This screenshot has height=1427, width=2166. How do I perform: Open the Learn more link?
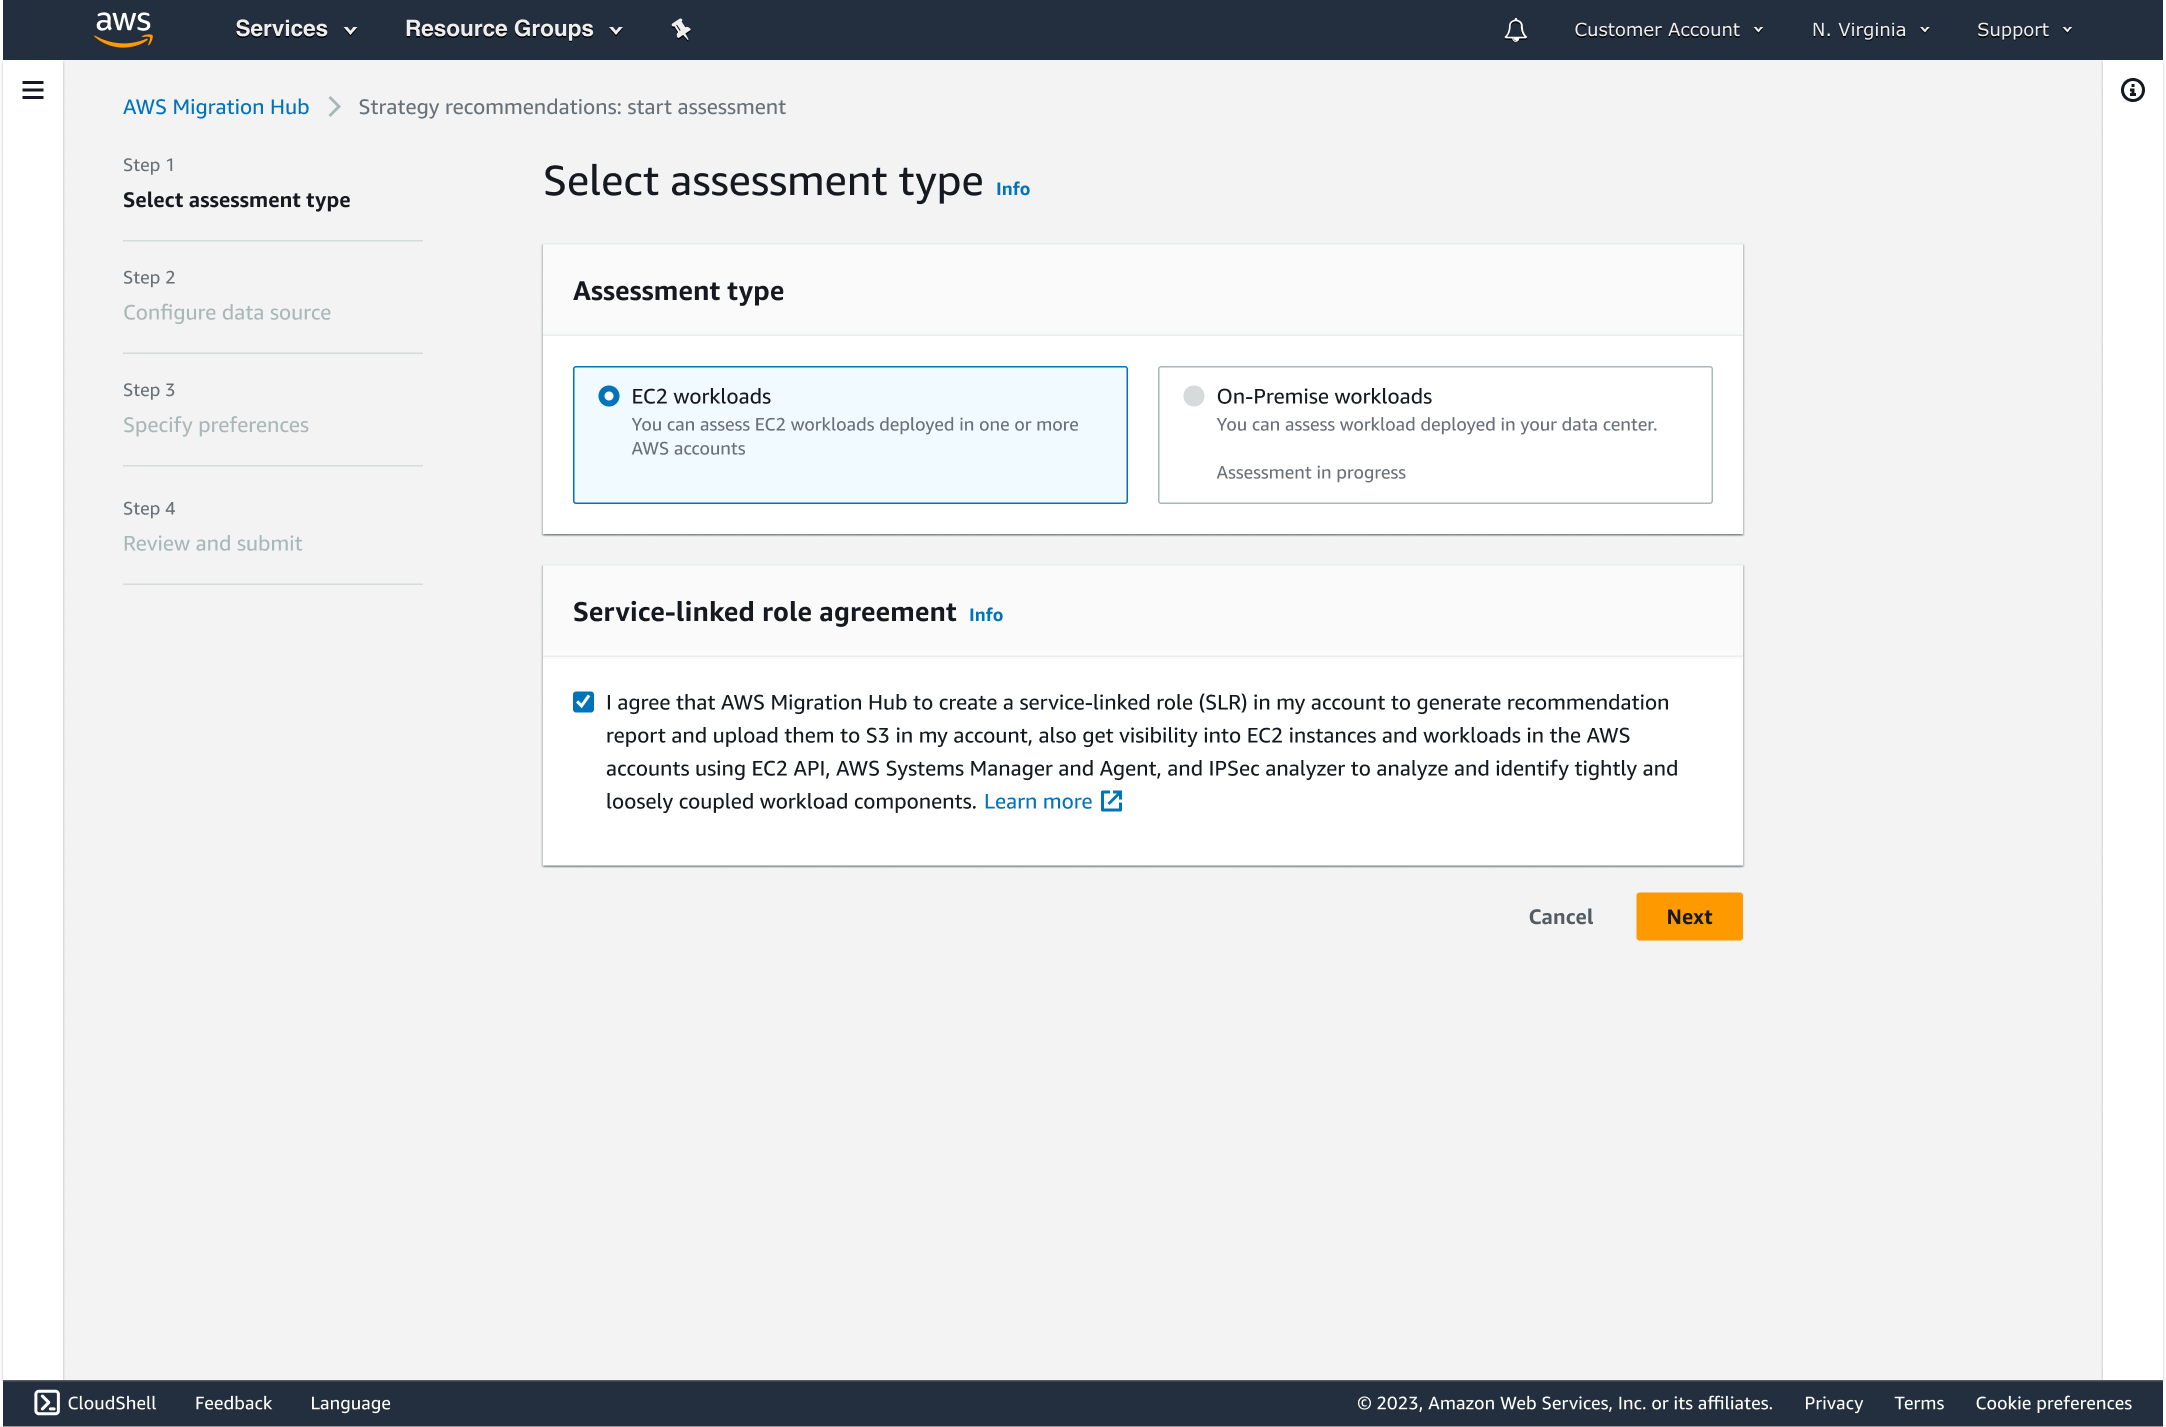coord(1037,801)
